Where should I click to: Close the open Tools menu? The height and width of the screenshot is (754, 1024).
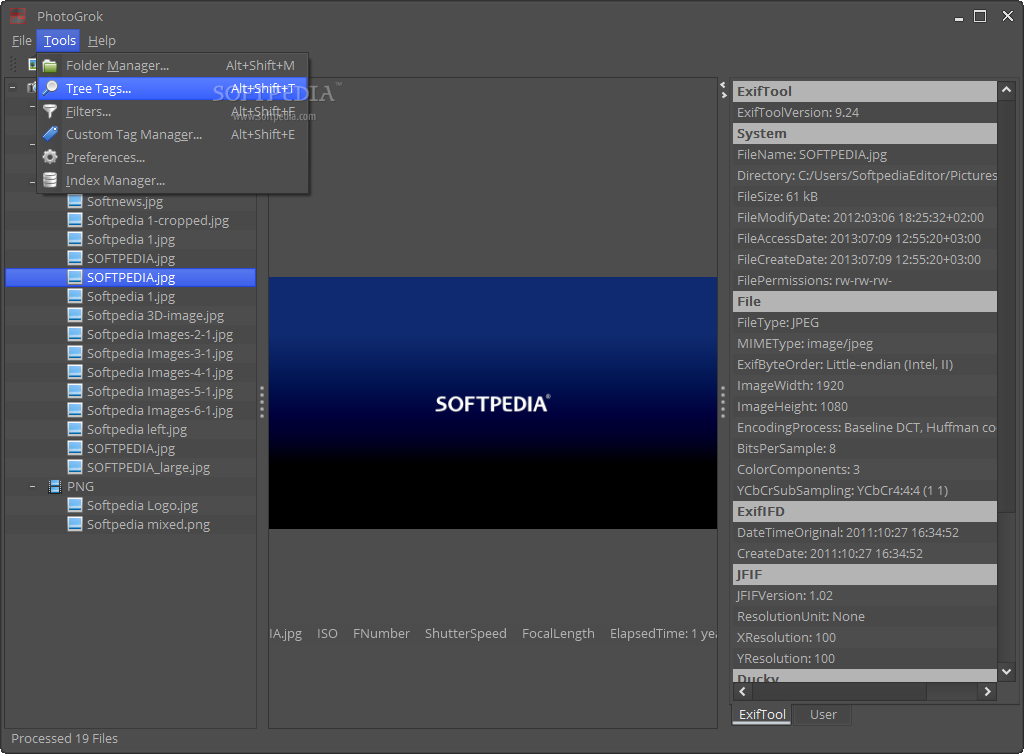point(59,40)
